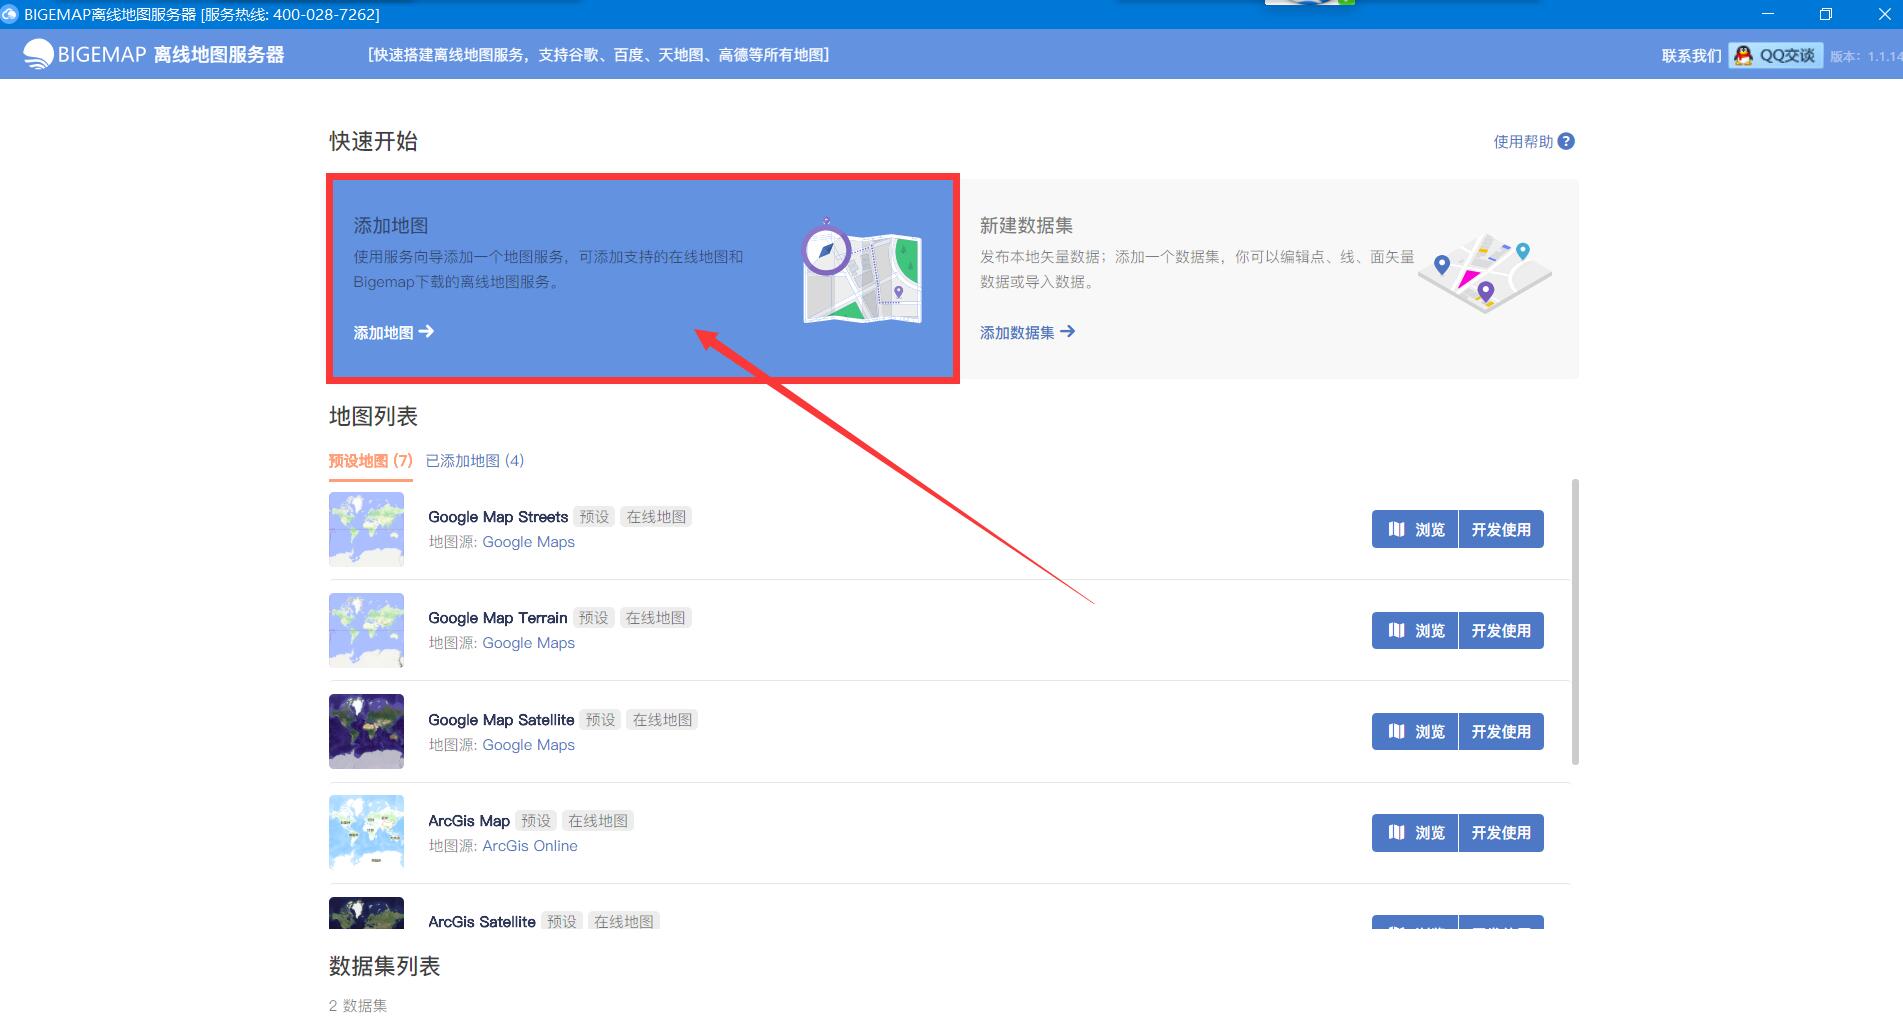Click the 浏览 icon for ArcGis Map
1903x1021 pixels.
[1397, 832]
